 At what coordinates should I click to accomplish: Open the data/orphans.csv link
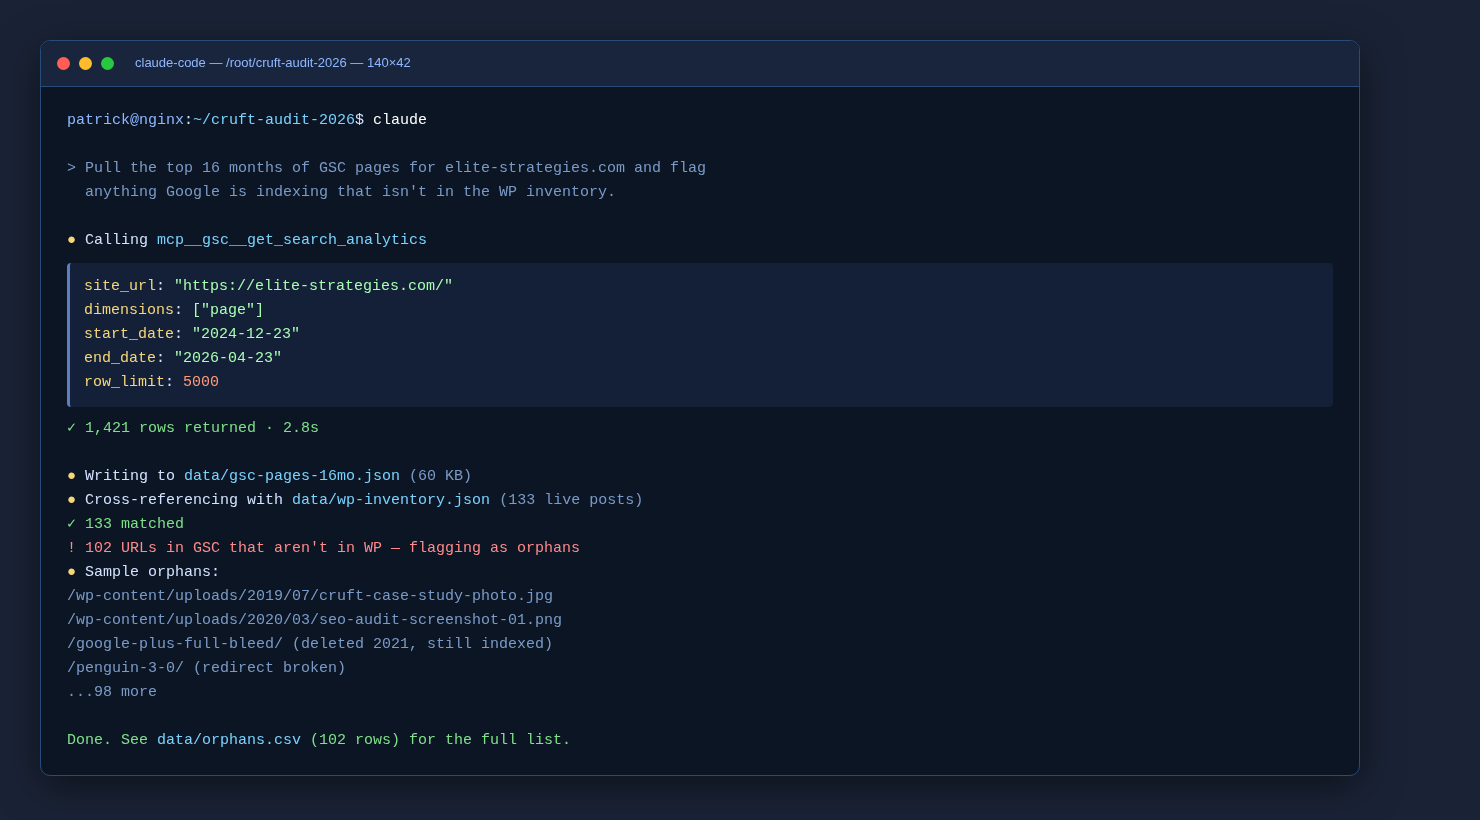(x=229, y=739)
